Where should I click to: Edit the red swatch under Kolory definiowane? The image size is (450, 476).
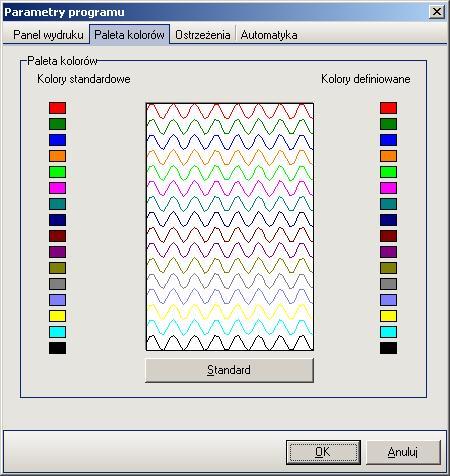(x=388, y=108)
